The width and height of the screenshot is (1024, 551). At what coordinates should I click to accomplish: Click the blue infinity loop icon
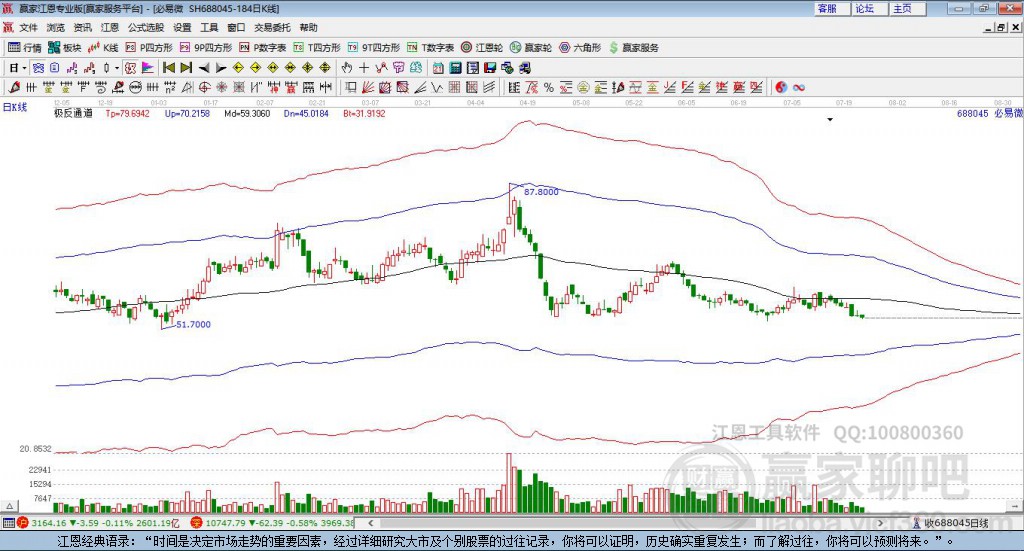pyautogui.click(x=799, y=87)
